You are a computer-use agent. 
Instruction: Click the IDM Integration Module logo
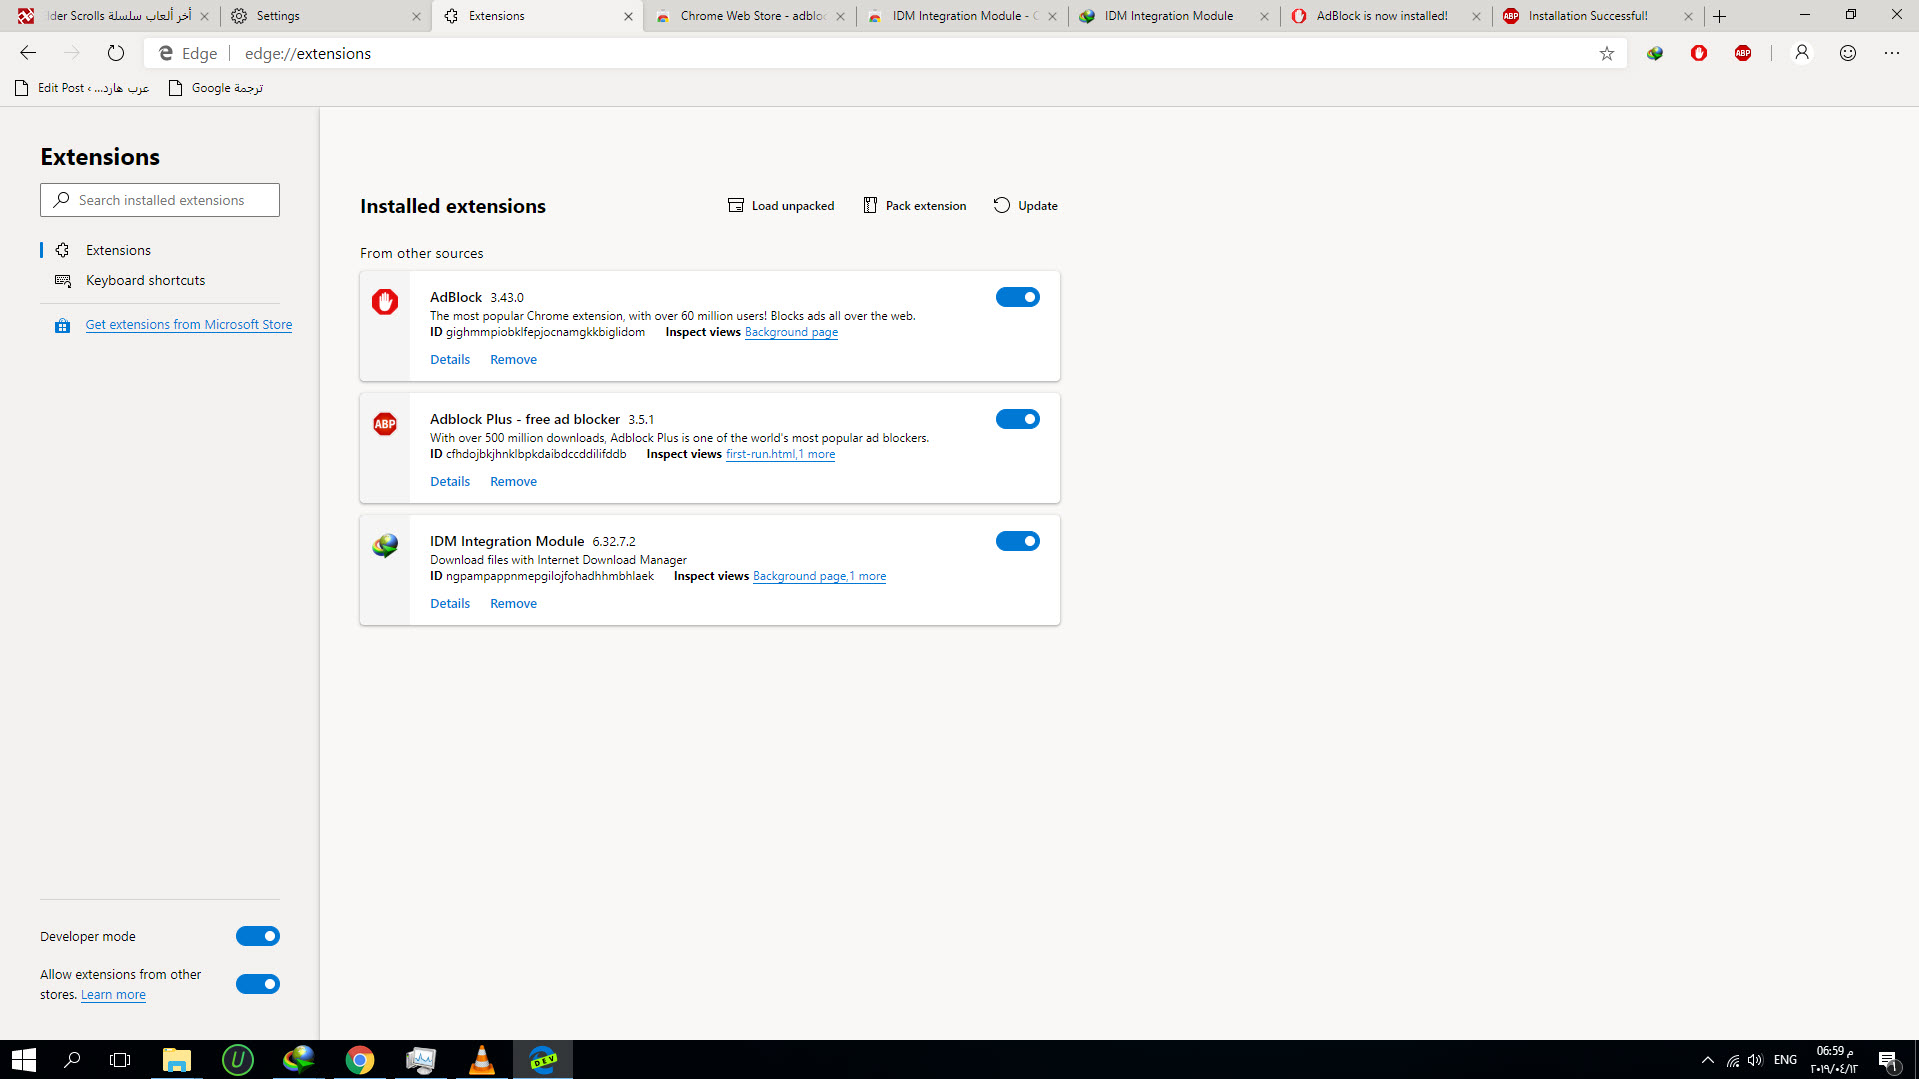point(385,545)
